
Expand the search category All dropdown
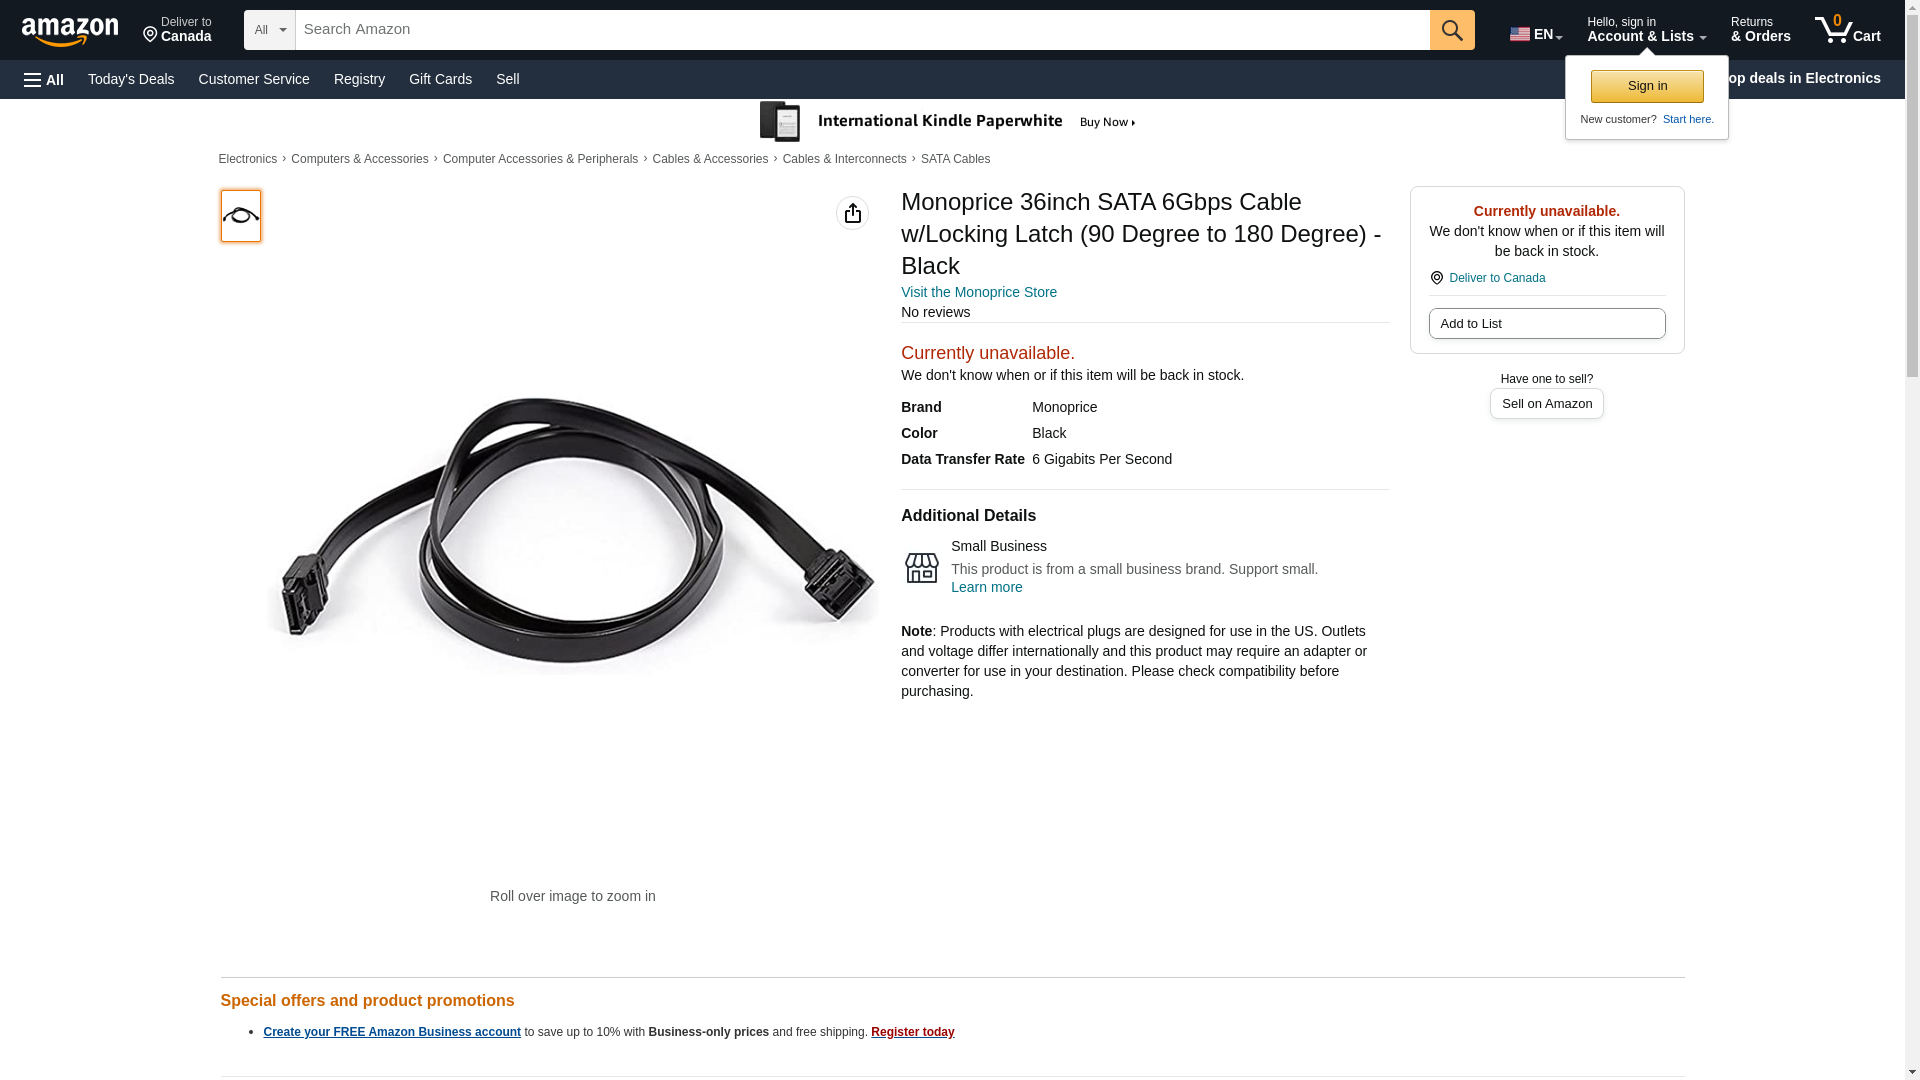269,30
